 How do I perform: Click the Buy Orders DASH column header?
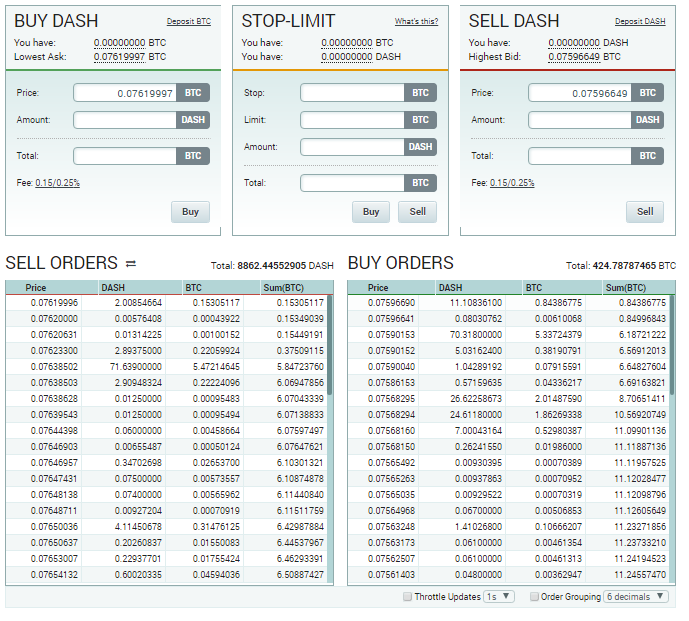[x=479, y=287]
